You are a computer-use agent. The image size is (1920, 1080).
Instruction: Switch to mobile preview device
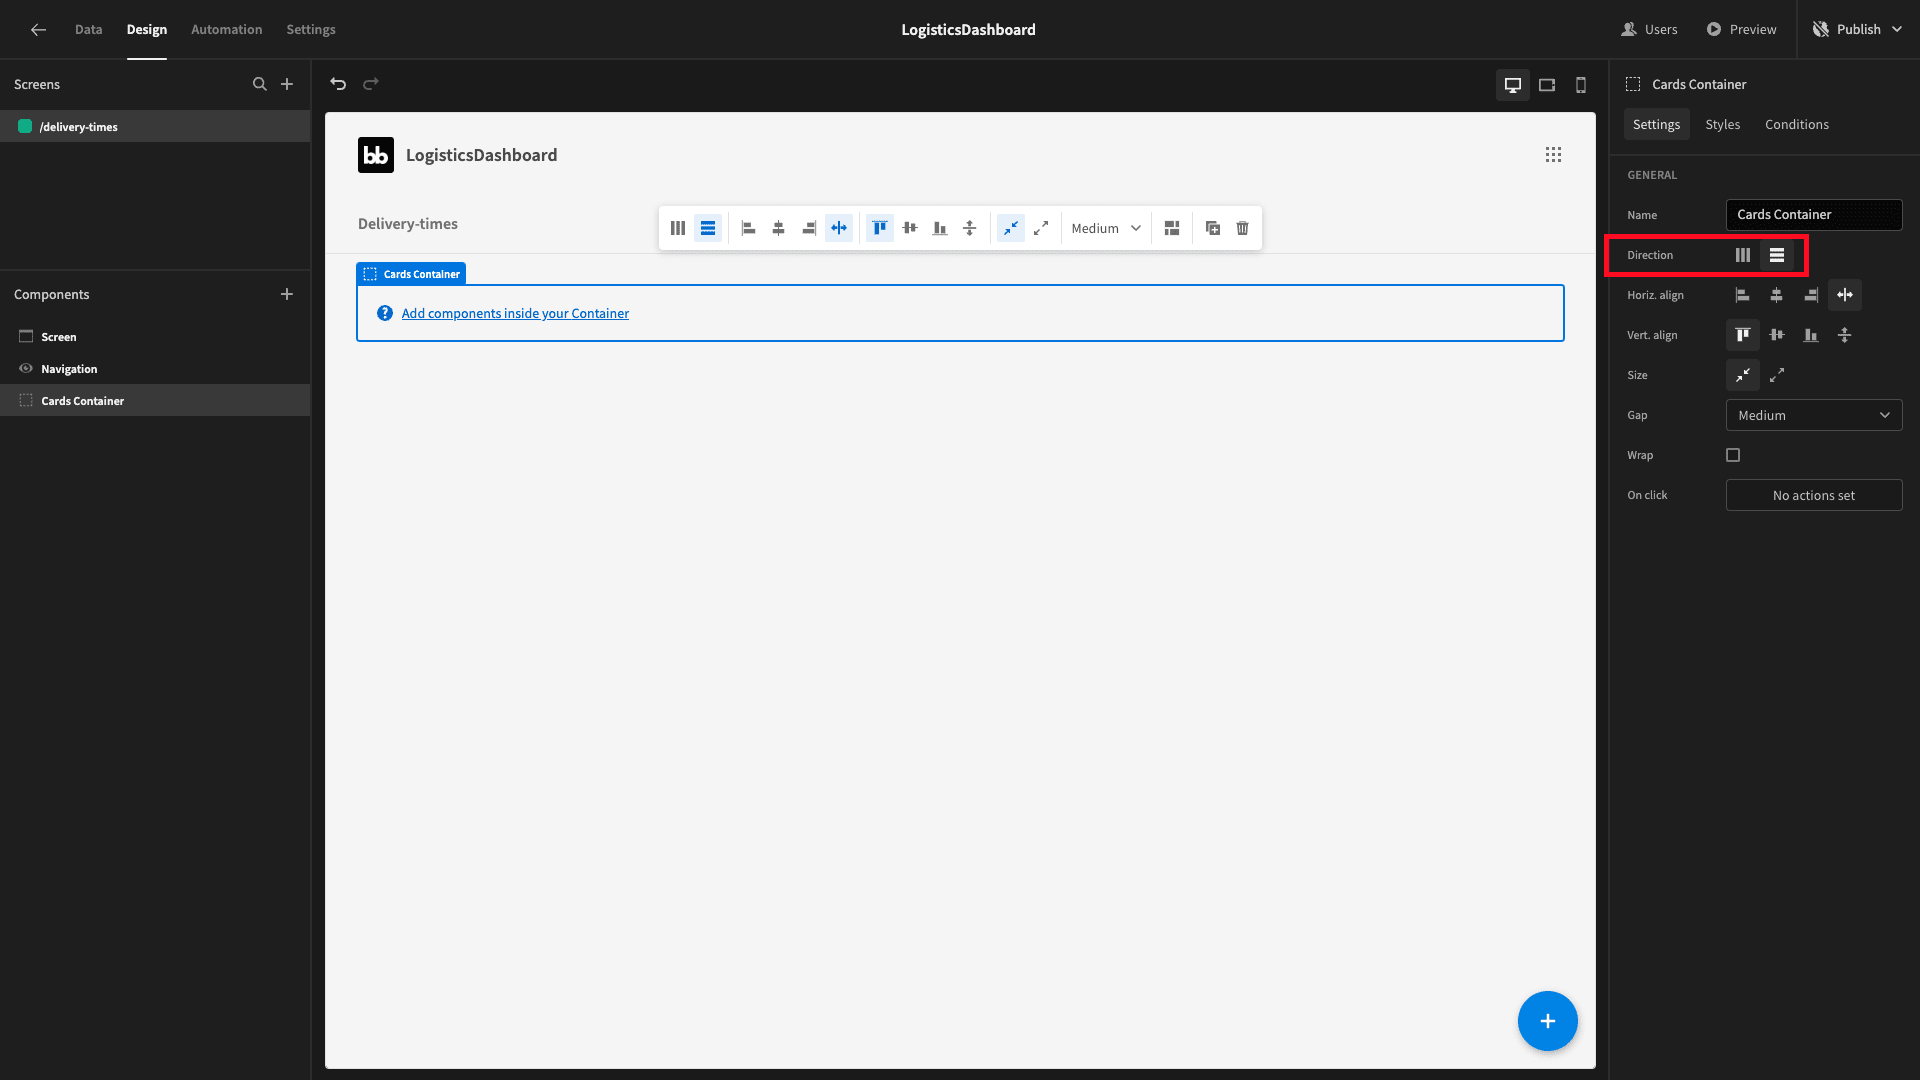click(x=1581, y=85)
